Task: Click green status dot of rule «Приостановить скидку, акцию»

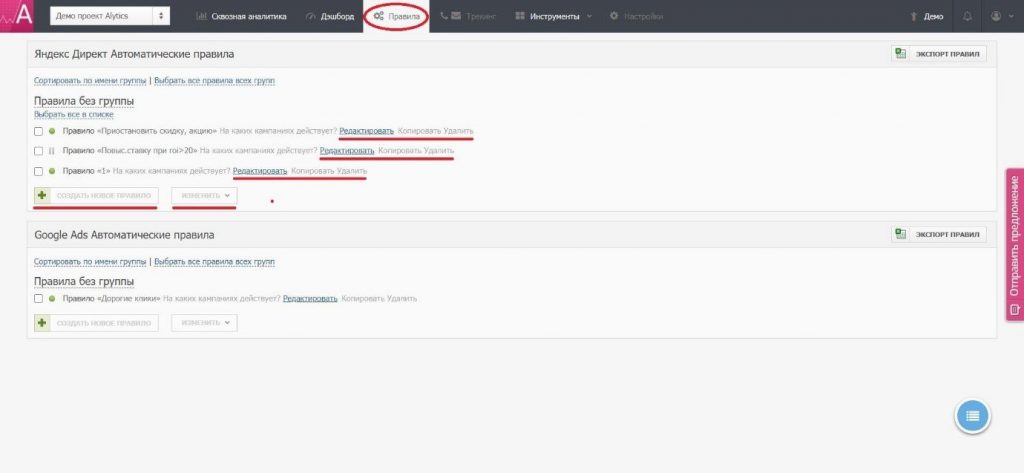Action: (x=52, y=131)
